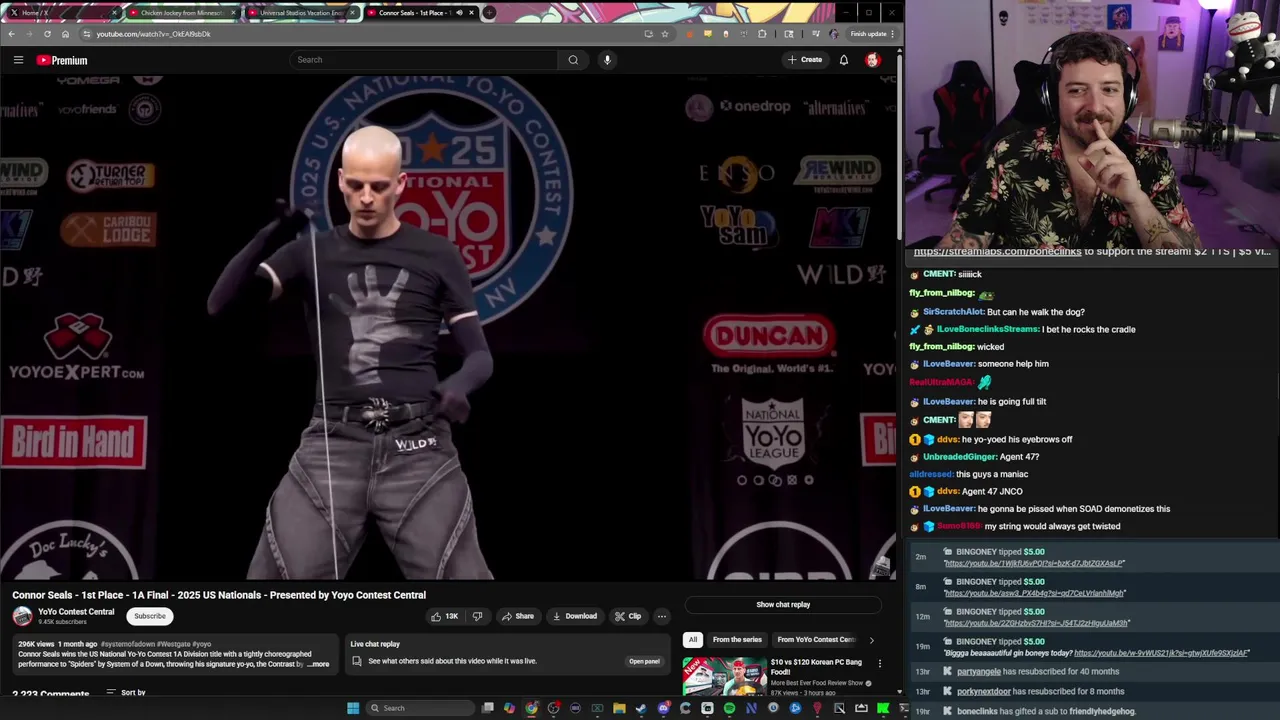Open the Sort by comments dropdown

point(126,692)
